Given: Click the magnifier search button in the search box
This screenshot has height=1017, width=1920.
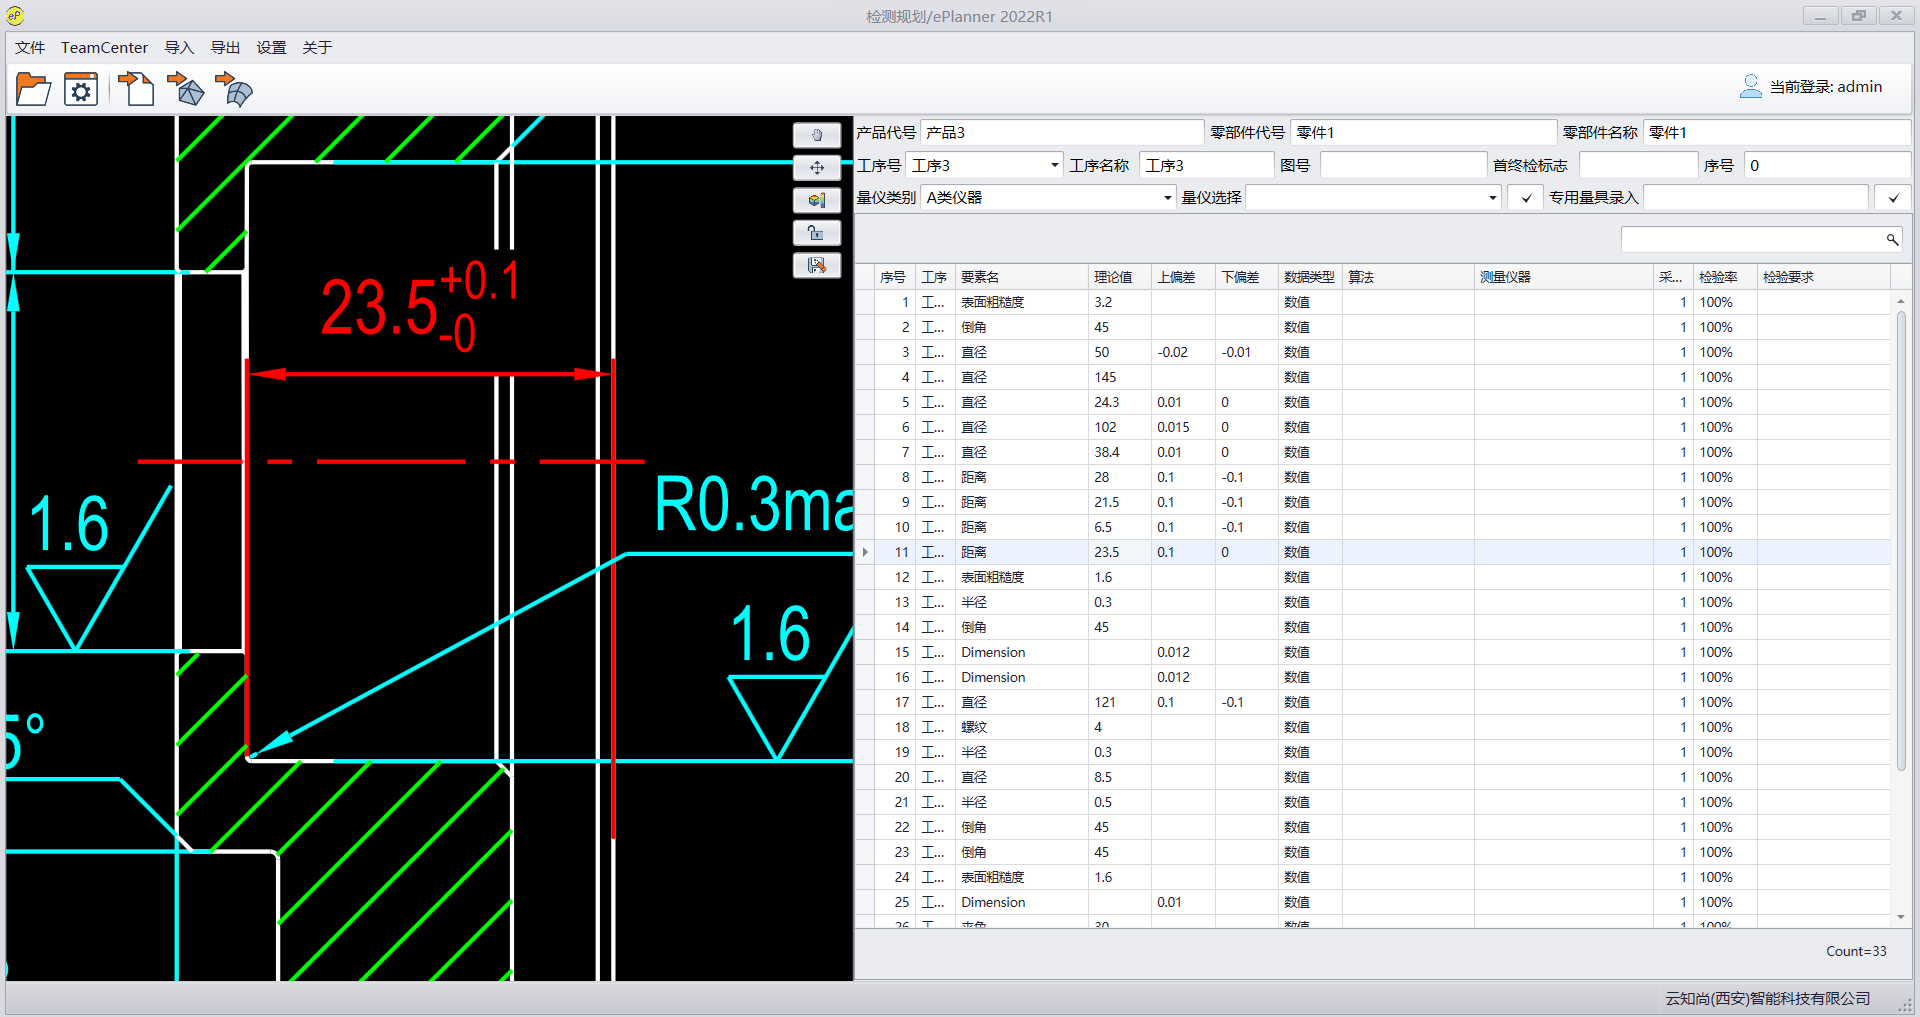Looking at the screenshot, I should 1892,240.
